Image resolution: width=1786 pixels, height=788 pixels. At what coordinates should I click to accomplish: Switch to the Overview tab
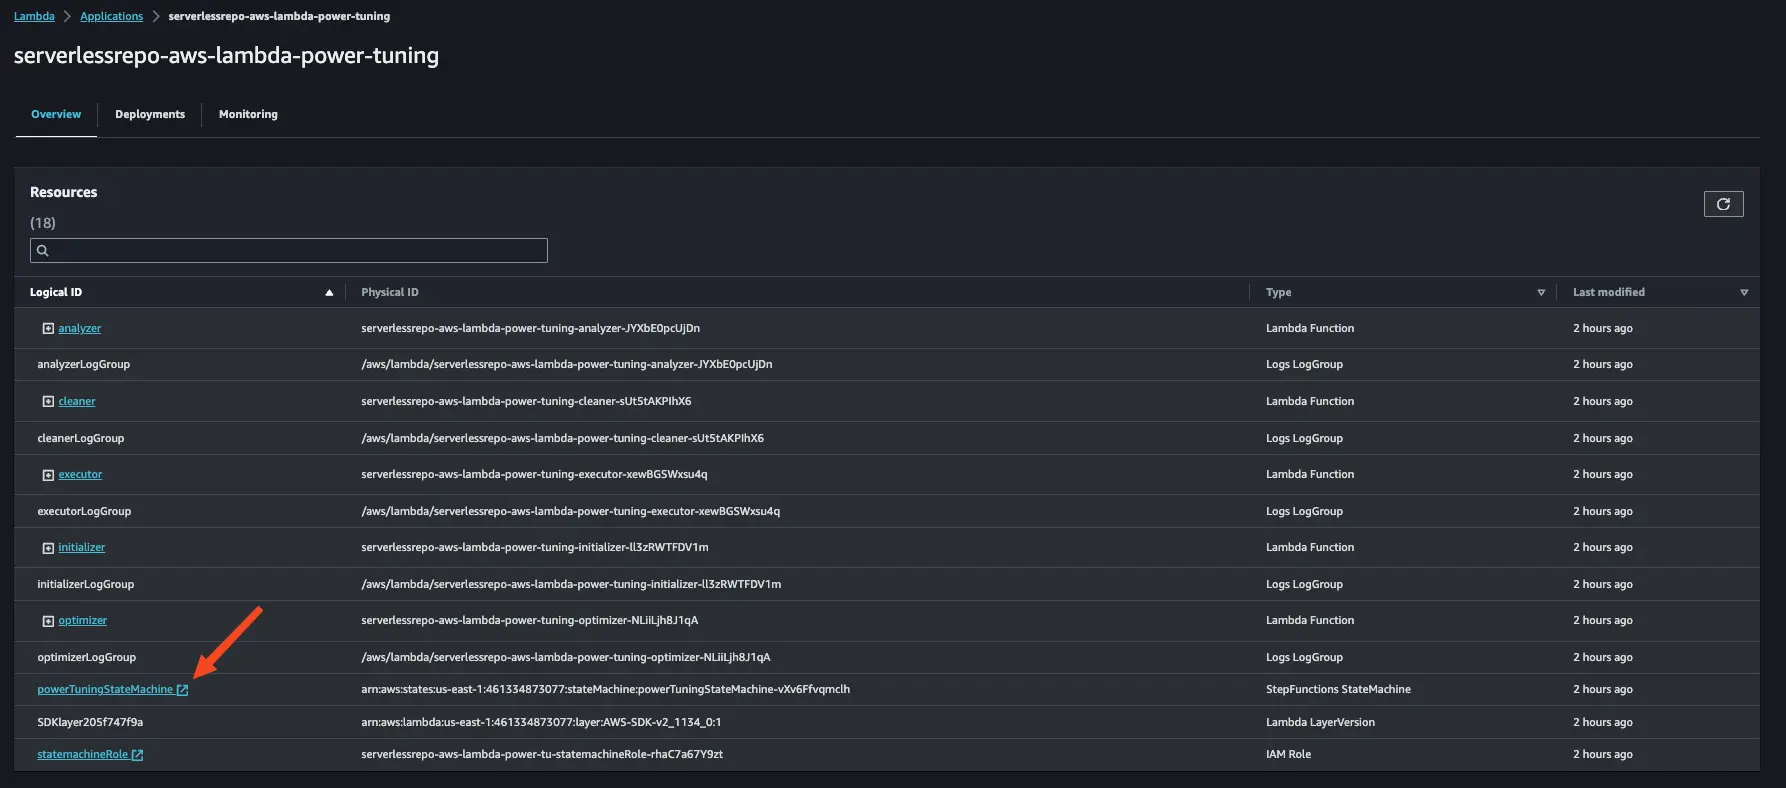(x=56, y=114)
